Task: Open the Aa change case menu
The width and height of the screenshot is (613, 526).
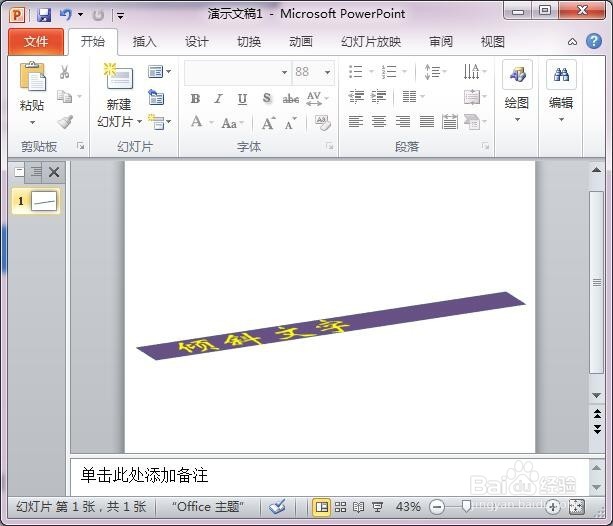Action: tap(232, 123)
